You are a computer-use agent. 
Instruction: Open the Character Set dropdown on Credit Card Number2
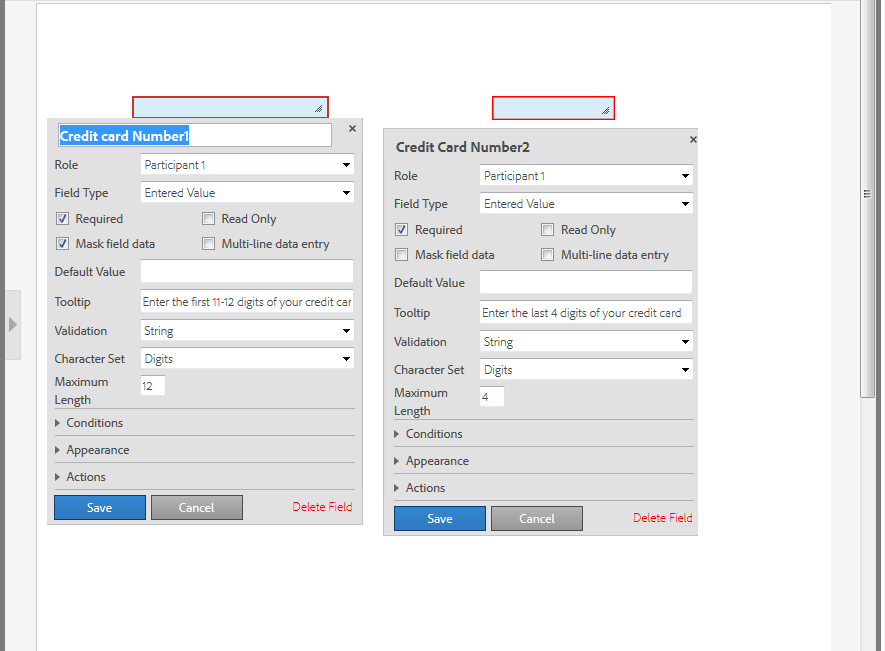click(585, 369)
